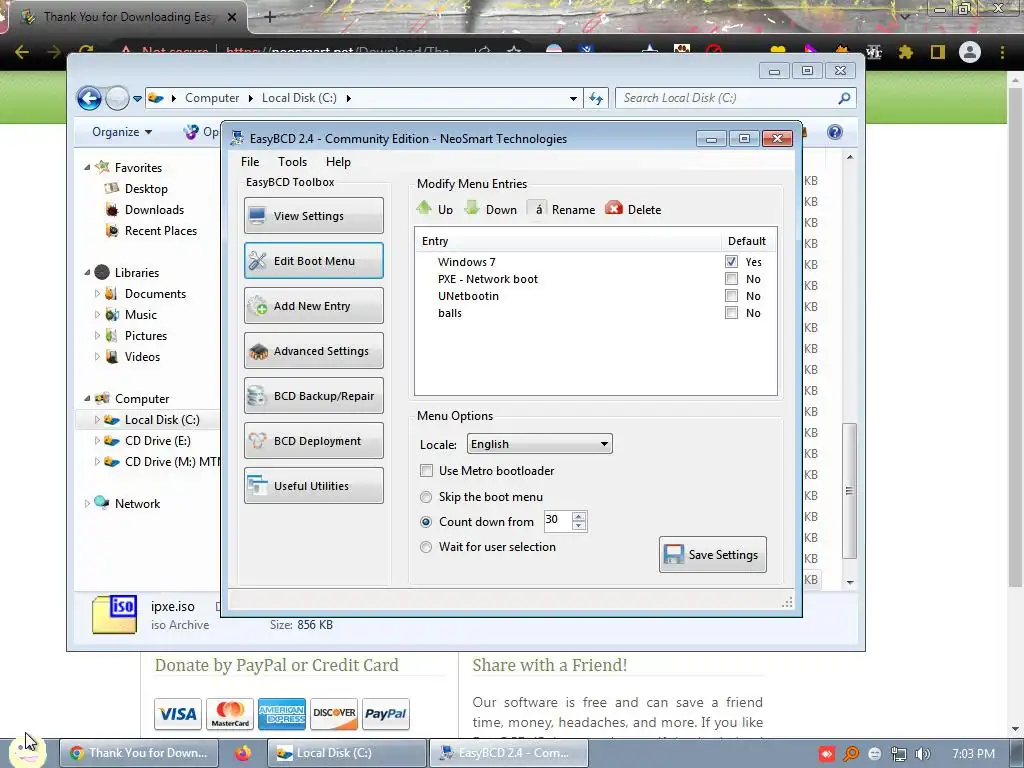Open Useful Utilities section
This screenshot has width=1024, height=768.
click(x=313, y=486)
